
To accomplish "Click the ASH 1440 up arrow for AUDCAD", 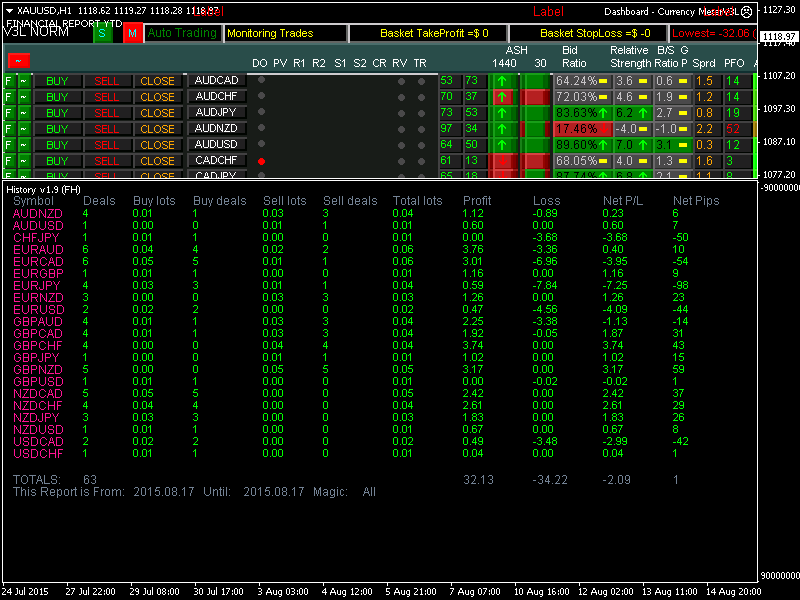I will (x=502, y=81).
